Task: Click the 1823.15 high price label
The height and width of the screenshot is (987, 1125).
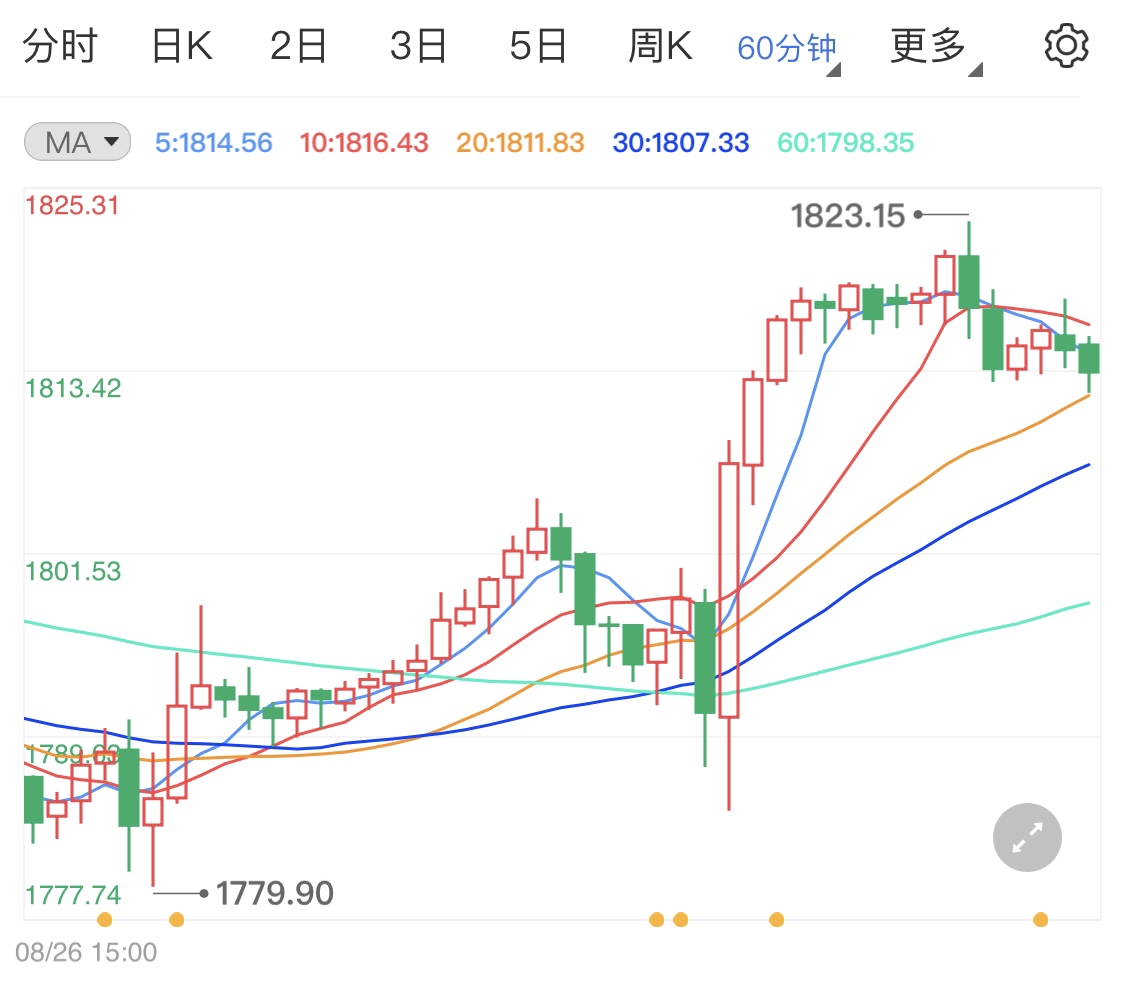Action: tap(848, 216)
